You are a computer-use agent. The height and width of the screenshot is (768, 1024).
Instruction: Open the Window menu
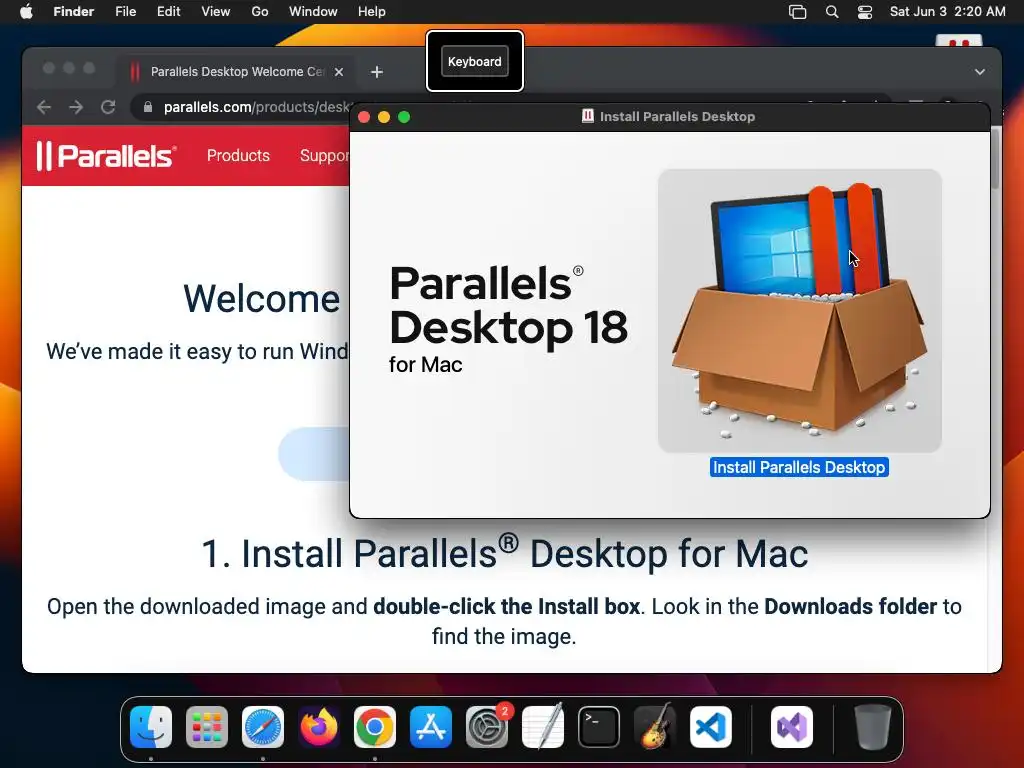click(313, 12)
